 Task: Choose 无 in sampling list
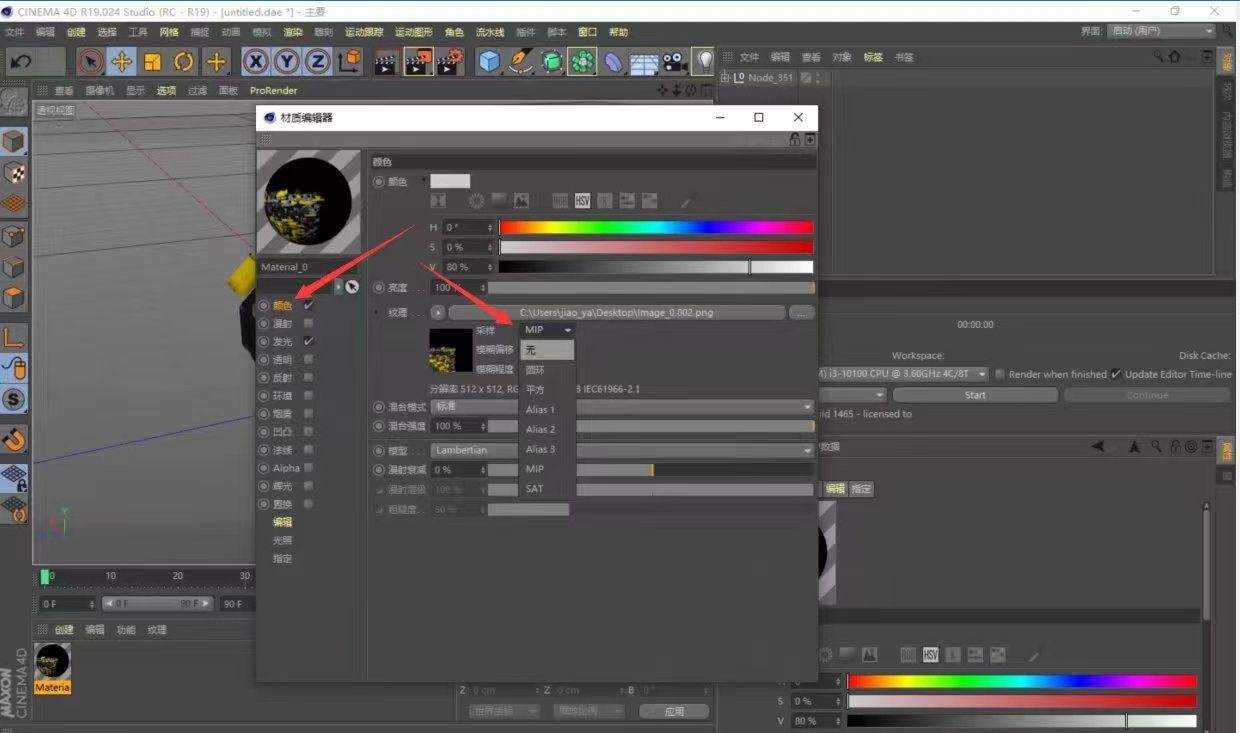click(x=547, y=350)
